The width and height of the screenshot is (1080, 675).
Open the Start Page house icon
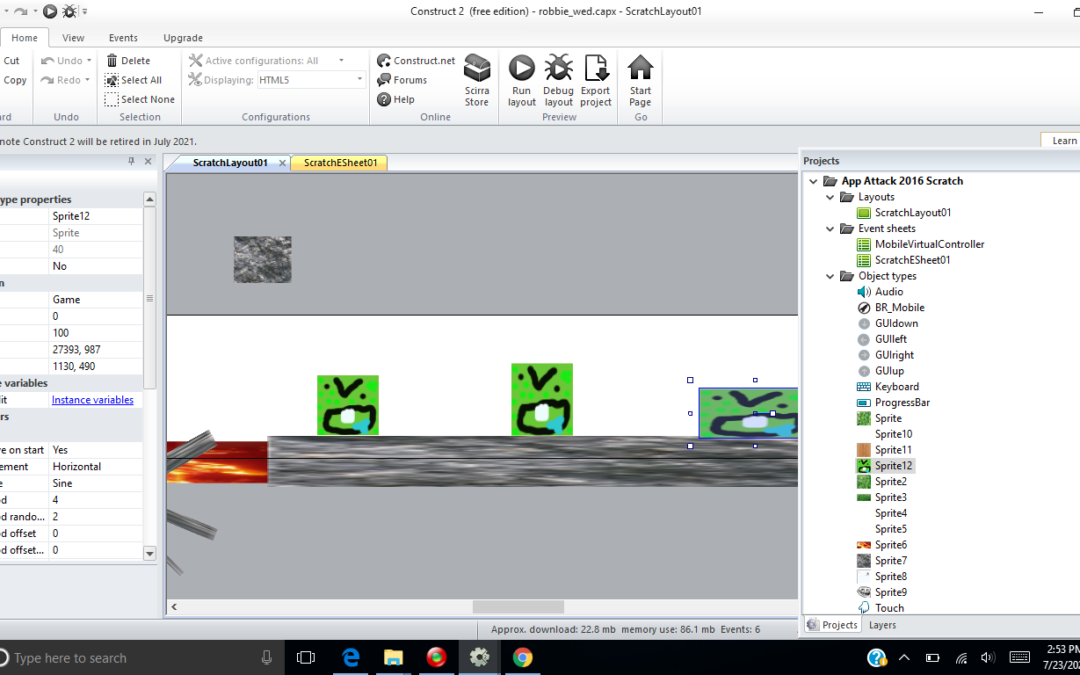pyautogui.click(x=640, y=69)
